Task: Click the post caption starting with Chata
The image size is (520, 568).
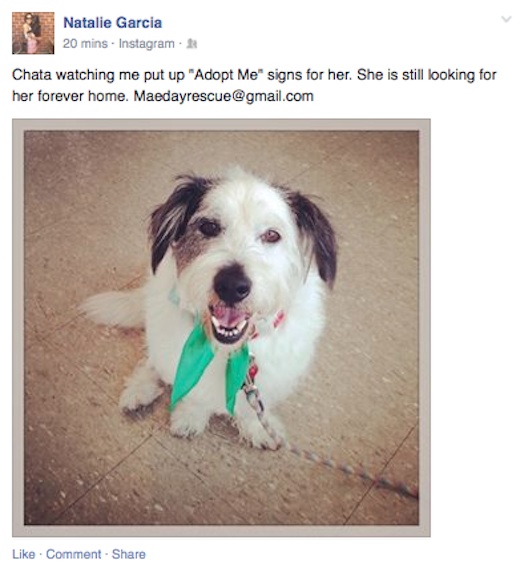Action: pos(254,85)
